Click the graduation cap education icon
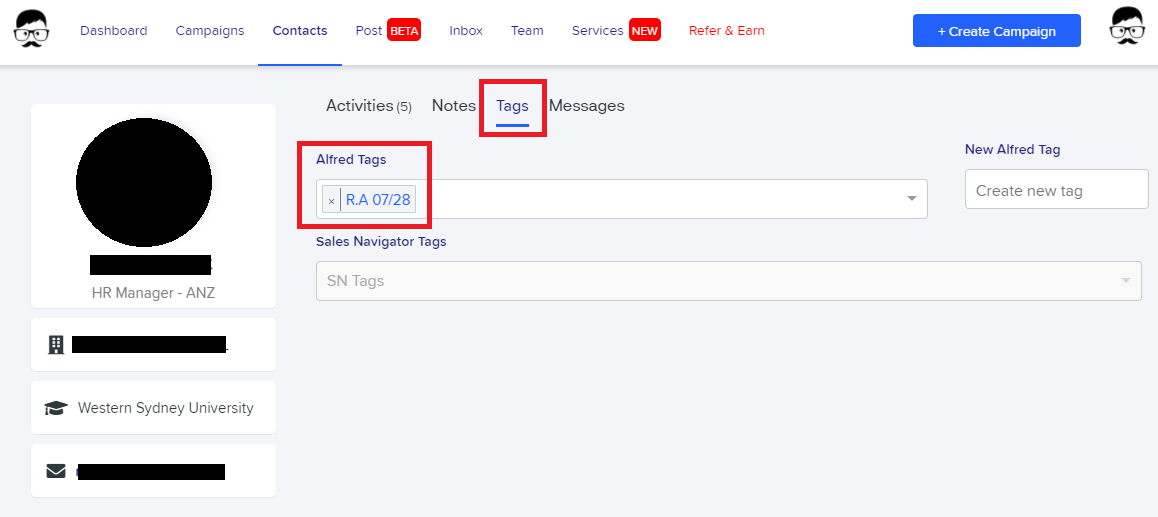 56,408
